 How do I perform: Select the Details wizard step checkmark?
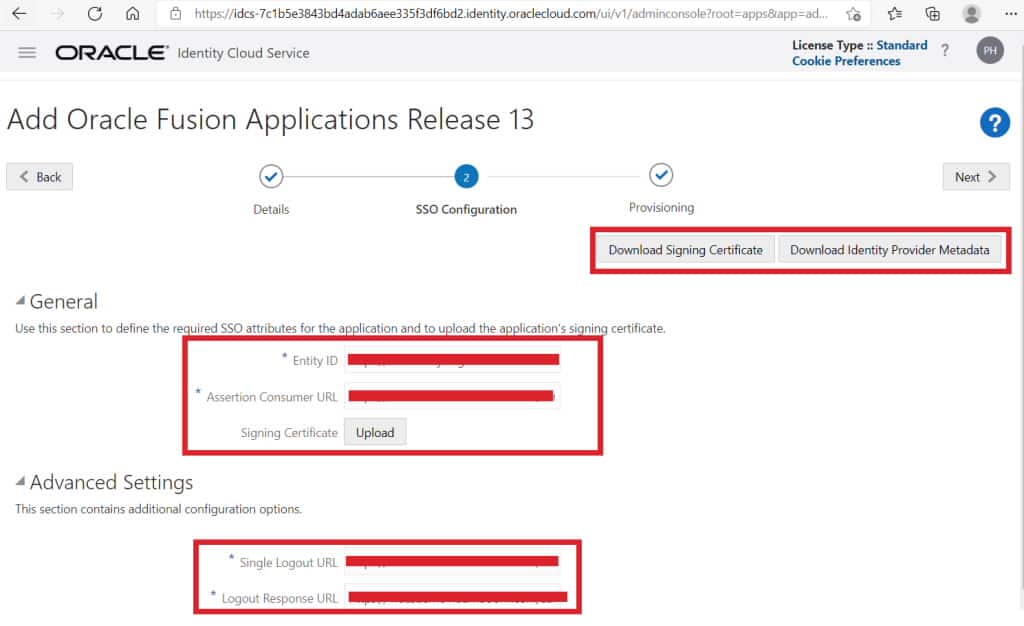click(x=270, y=176)
